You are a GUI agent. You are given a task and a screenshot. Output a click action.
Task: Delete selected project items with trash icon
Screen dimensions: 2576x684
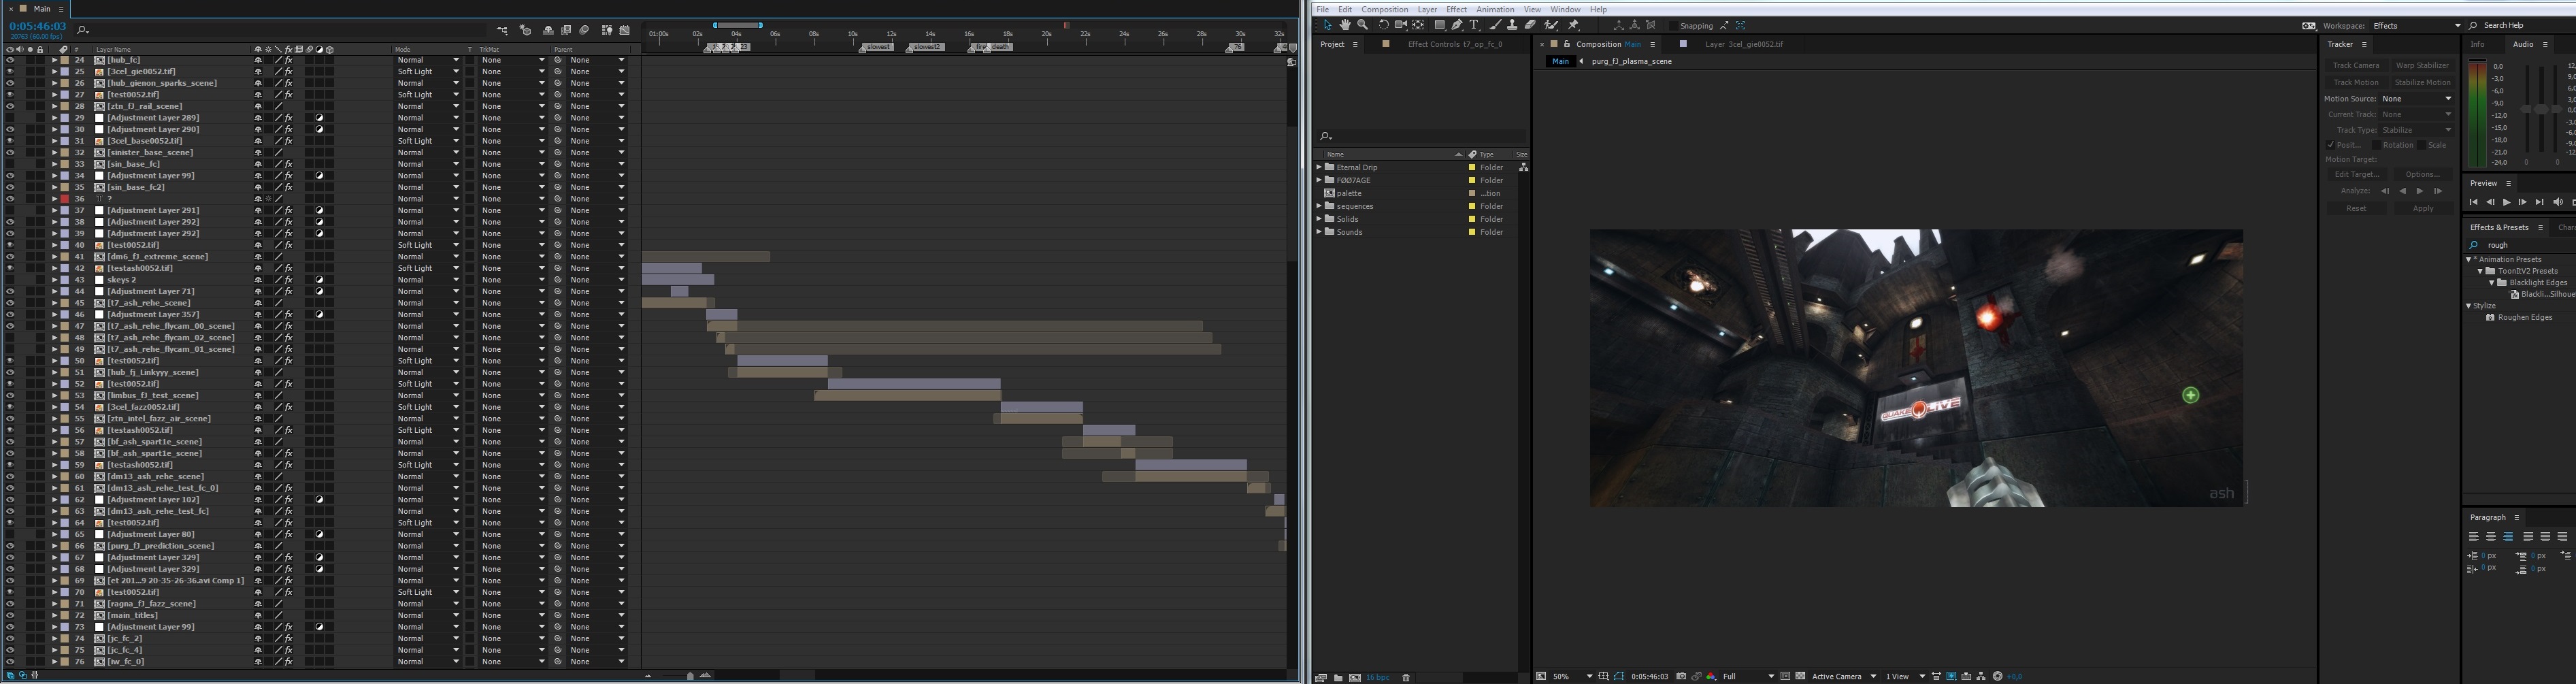[1406, 678]
